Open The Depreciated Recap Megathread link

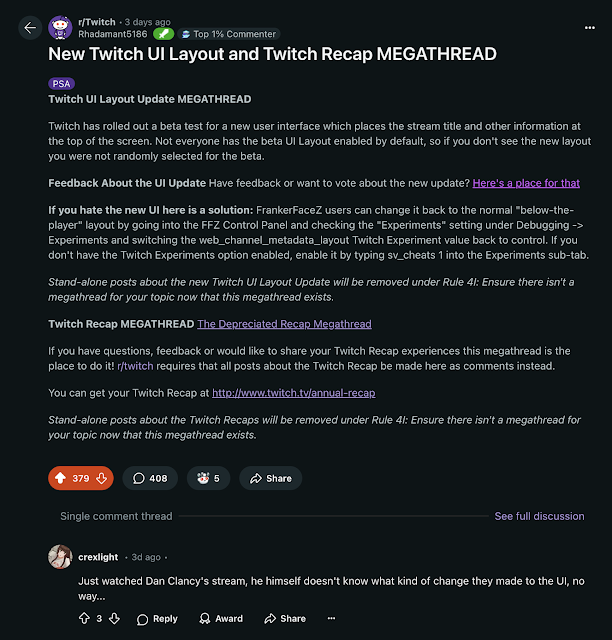(x=284, y=324)
